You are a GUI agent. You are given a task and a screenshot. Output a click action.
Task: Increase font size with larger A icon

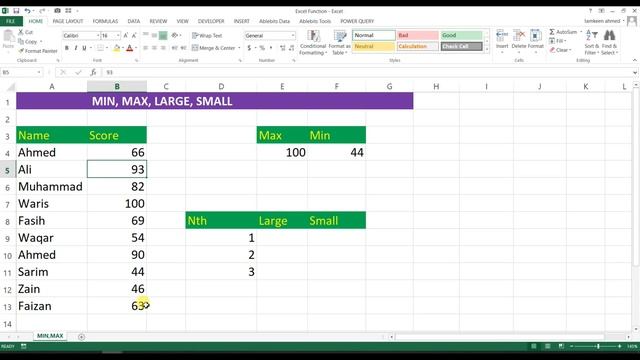click(x=126, y=36)
